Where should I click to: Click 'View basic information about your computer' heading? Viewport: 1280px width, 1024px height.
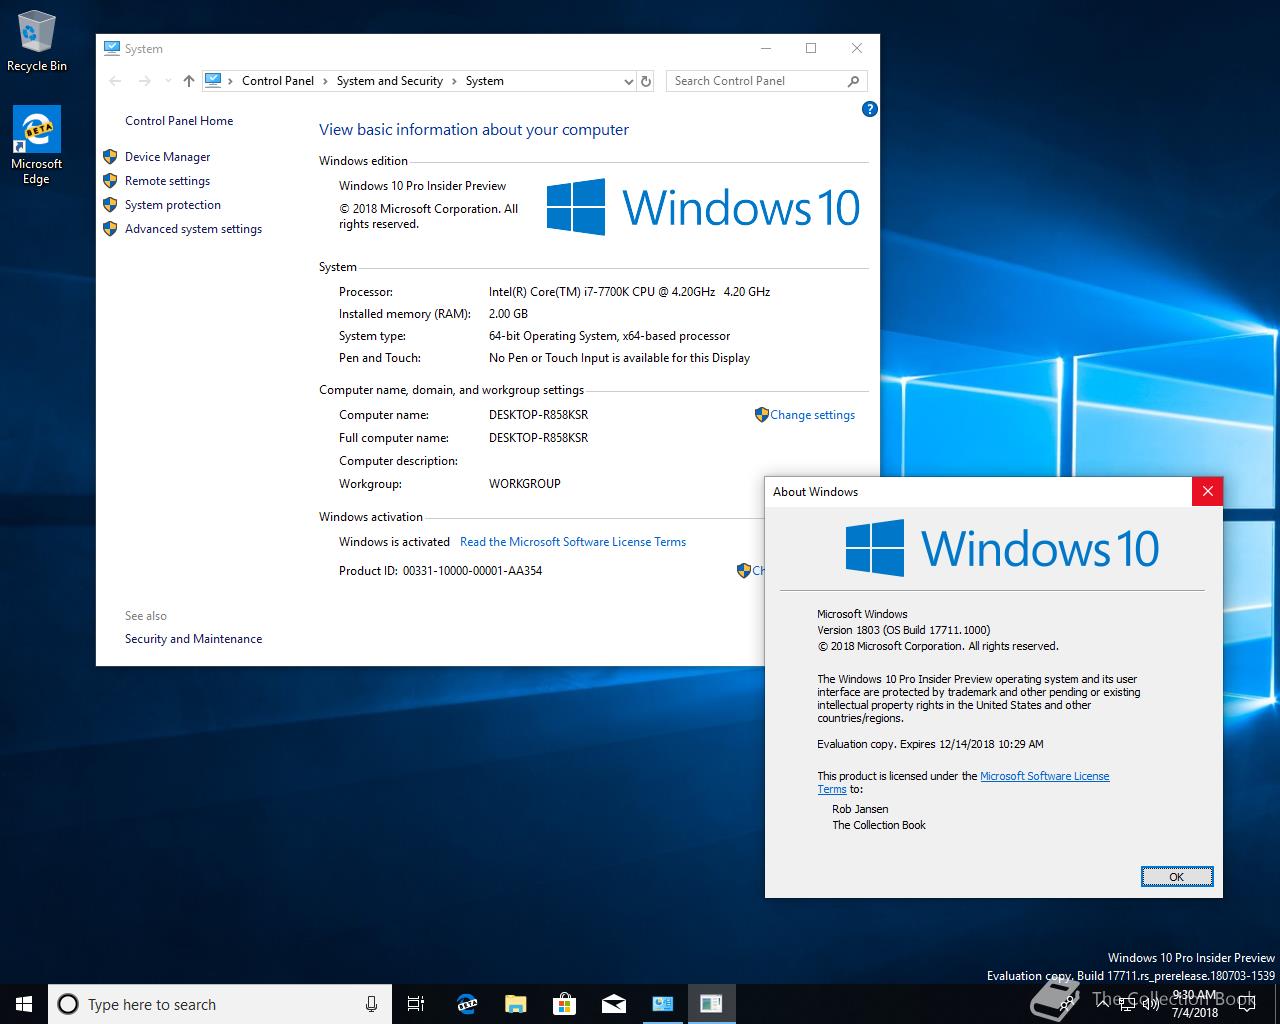pyautogui.click(x=474, y=130)
